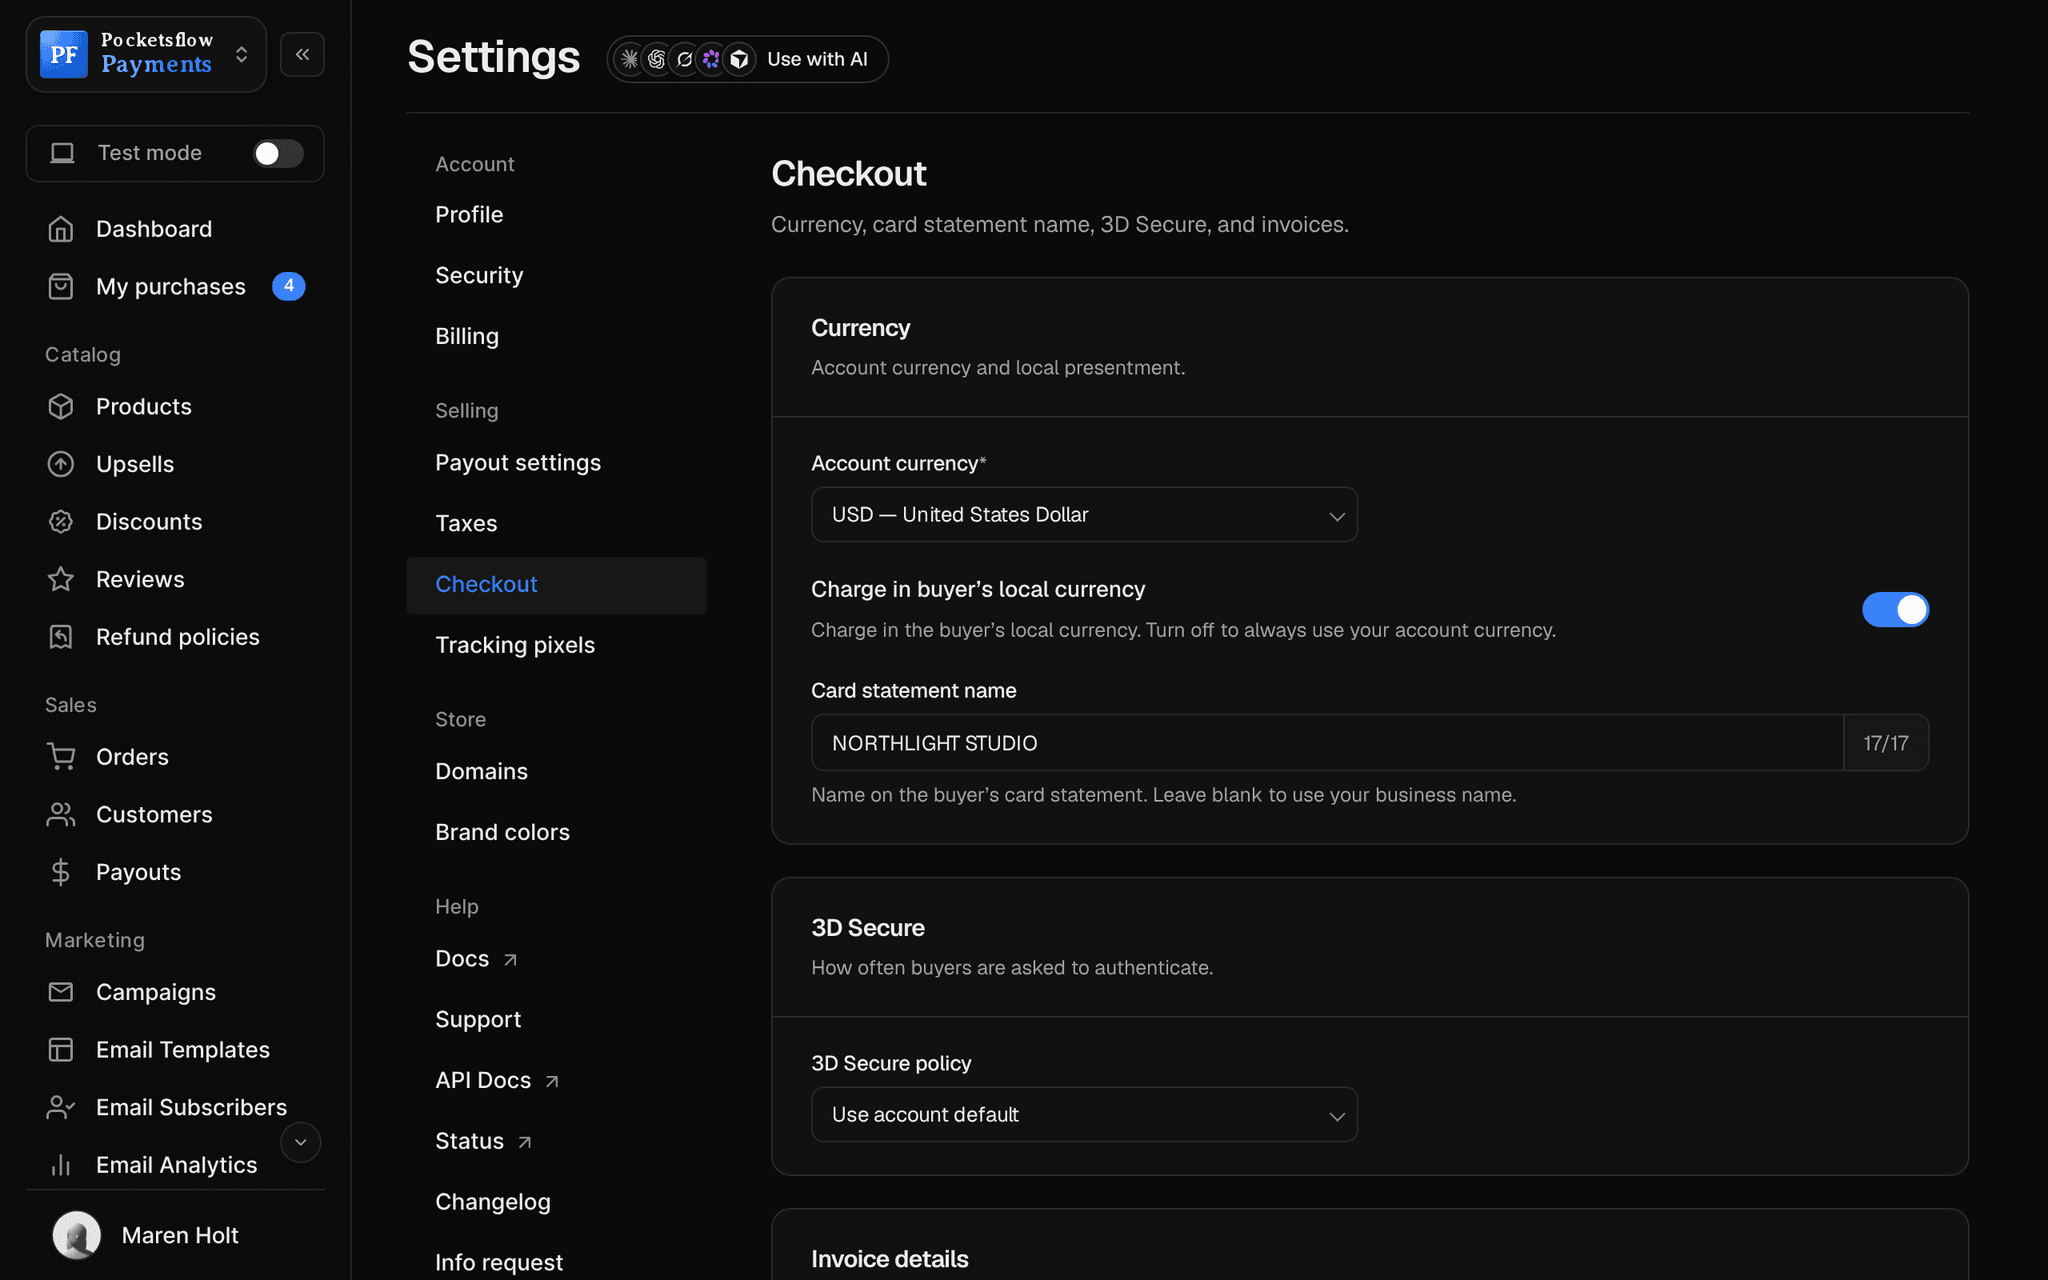
Task: Toggle Test mode switch on
Action: (277, 153)
